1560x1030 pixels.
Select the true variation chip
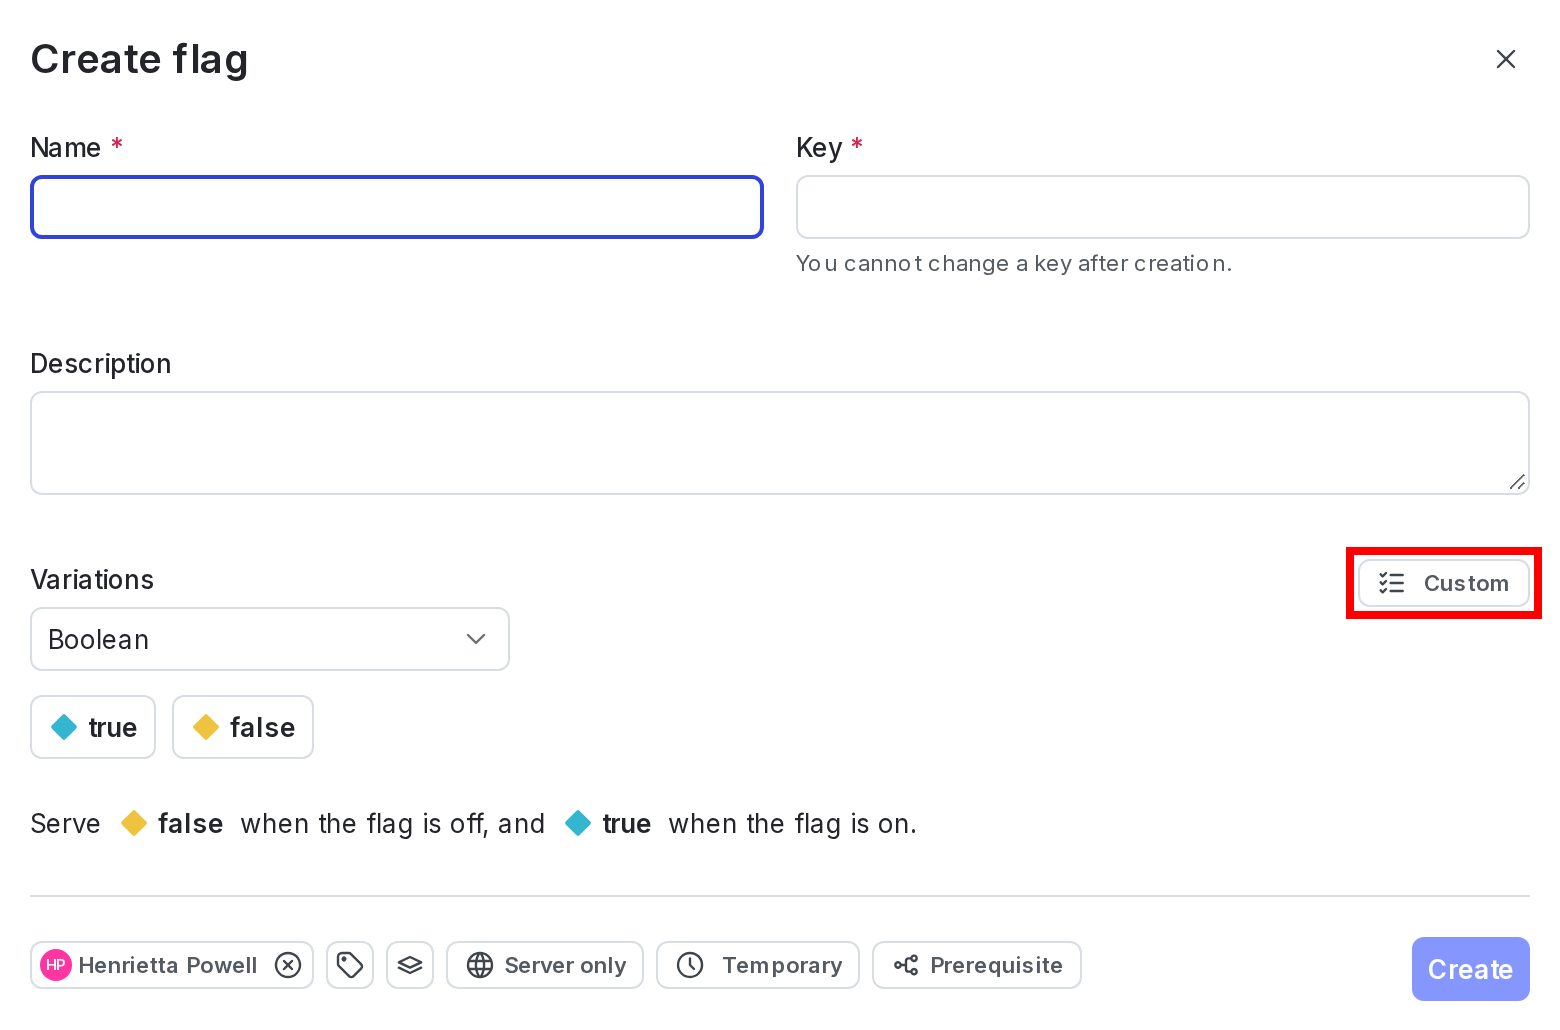(x=93, y=727)
